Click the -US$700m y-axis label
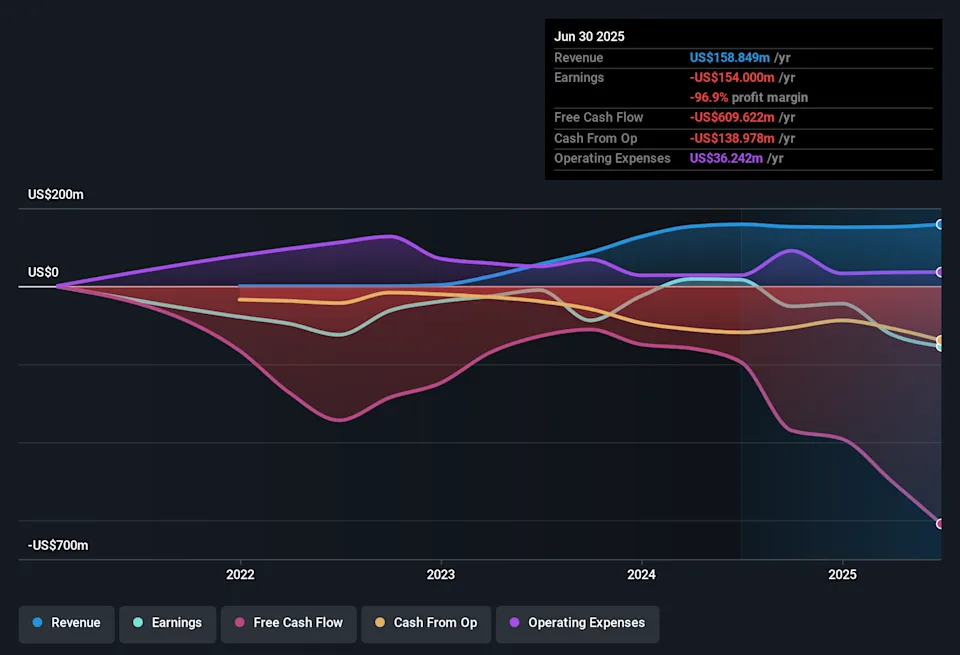 point(58,545)
